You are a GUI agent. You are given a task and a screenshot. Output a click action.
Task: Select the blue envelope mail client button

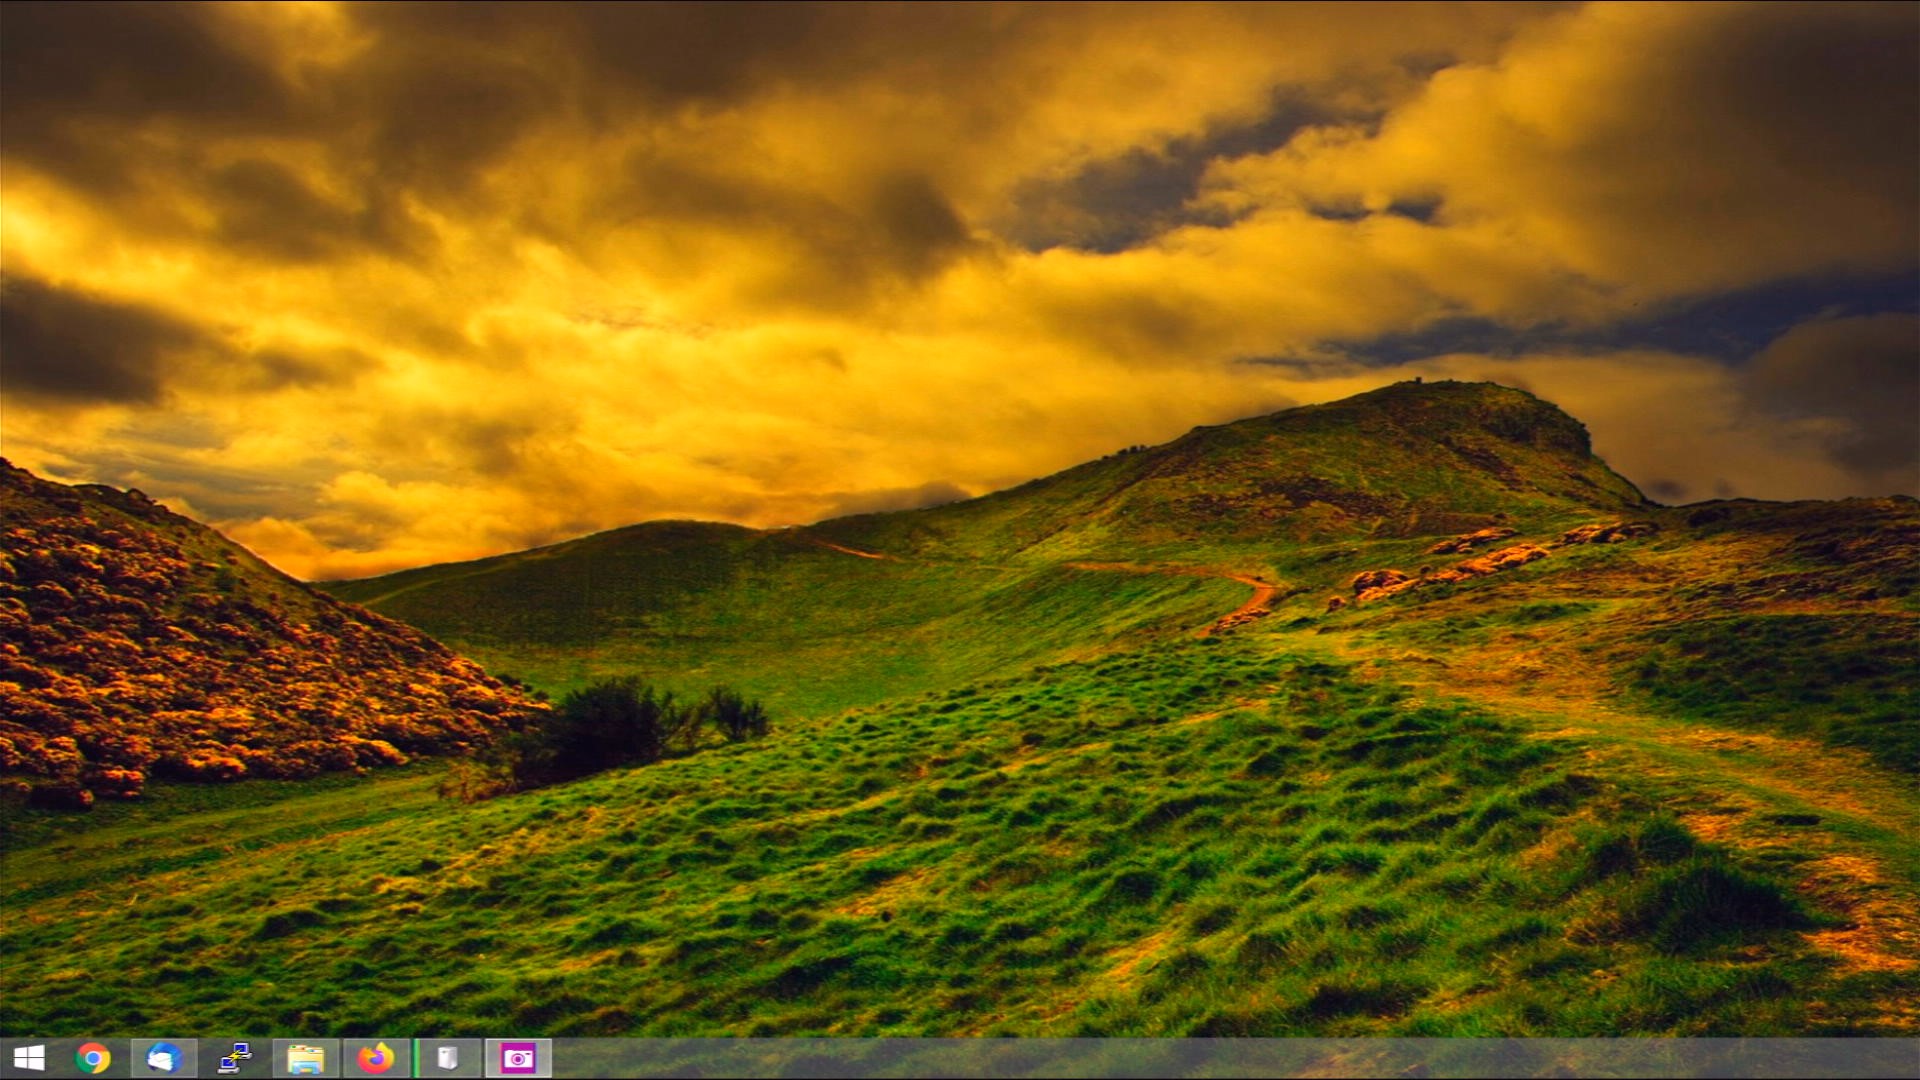164,1058
